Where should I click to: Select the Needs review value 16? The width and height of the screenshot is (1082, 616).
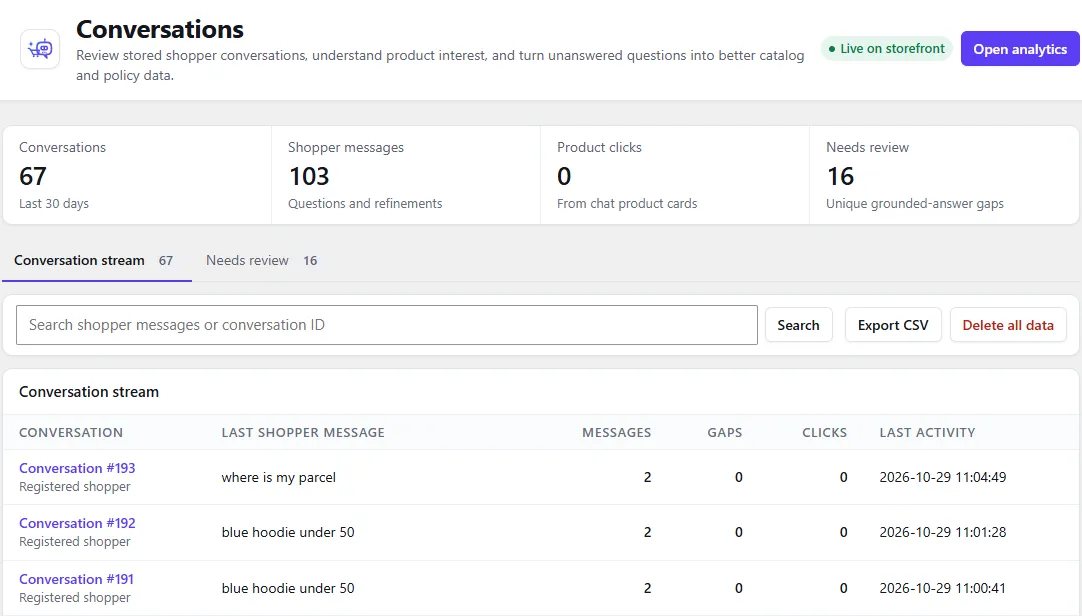840,176
